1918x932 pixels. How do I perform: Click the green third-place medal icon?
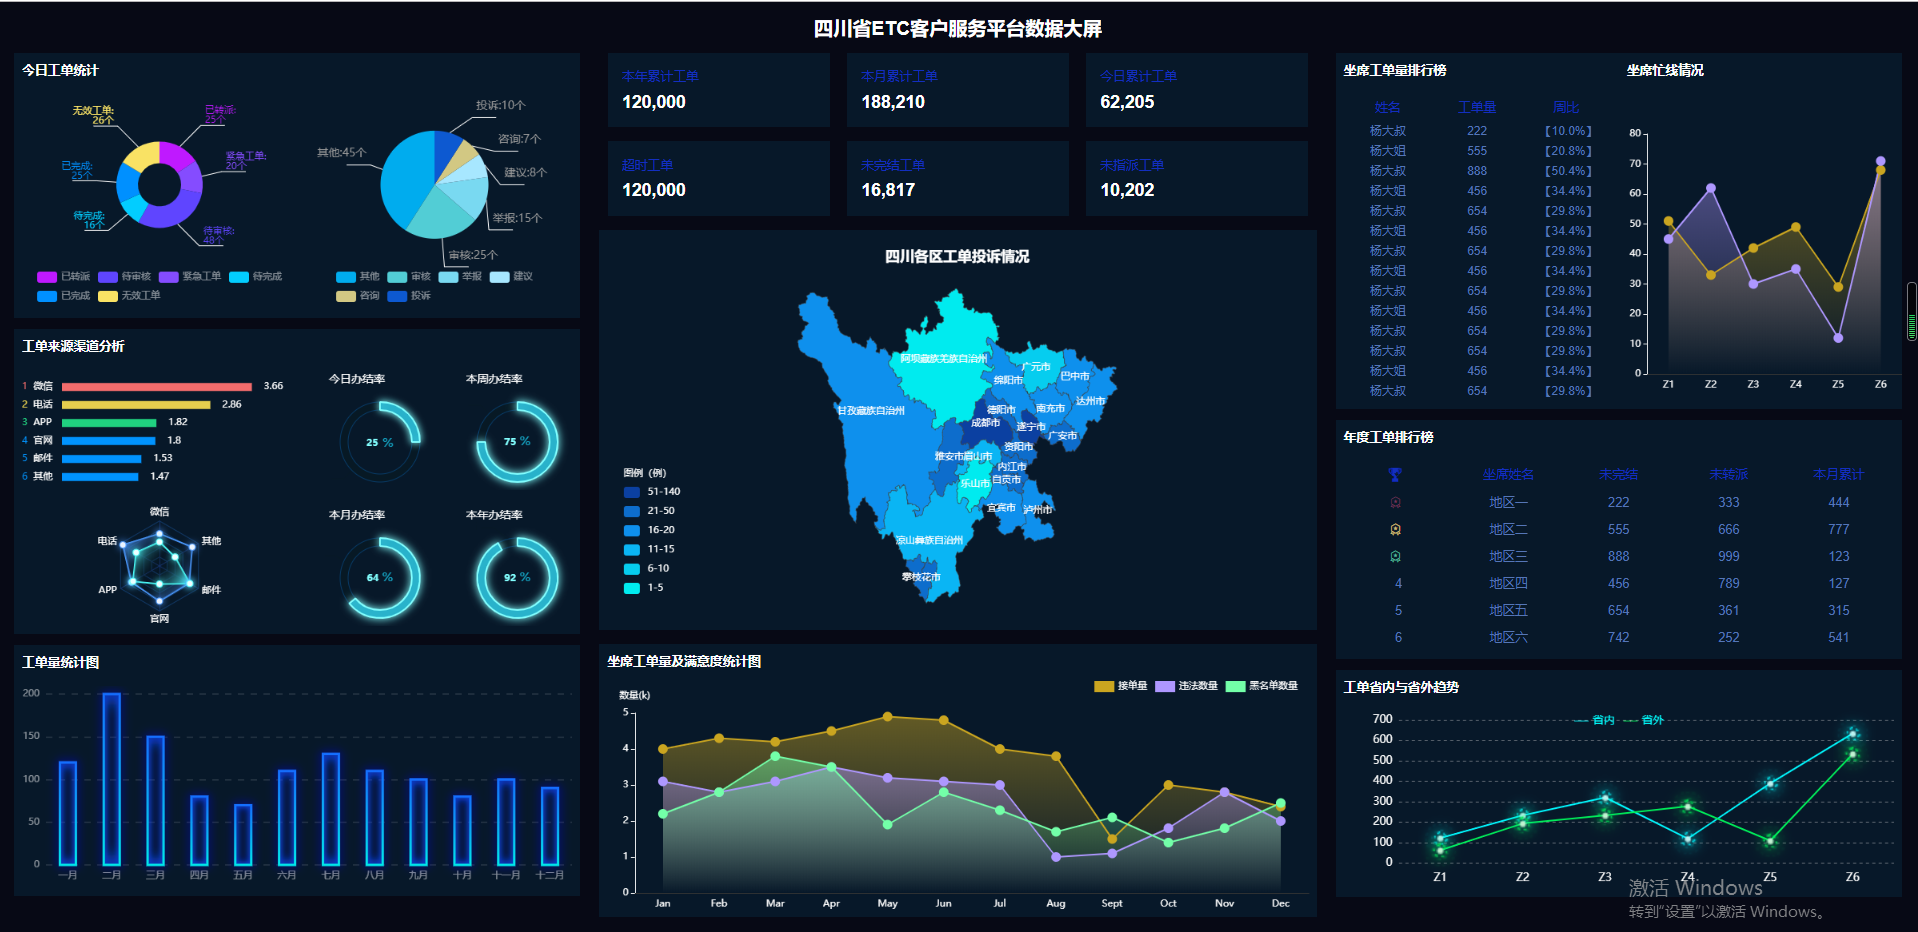[1395, 556]
